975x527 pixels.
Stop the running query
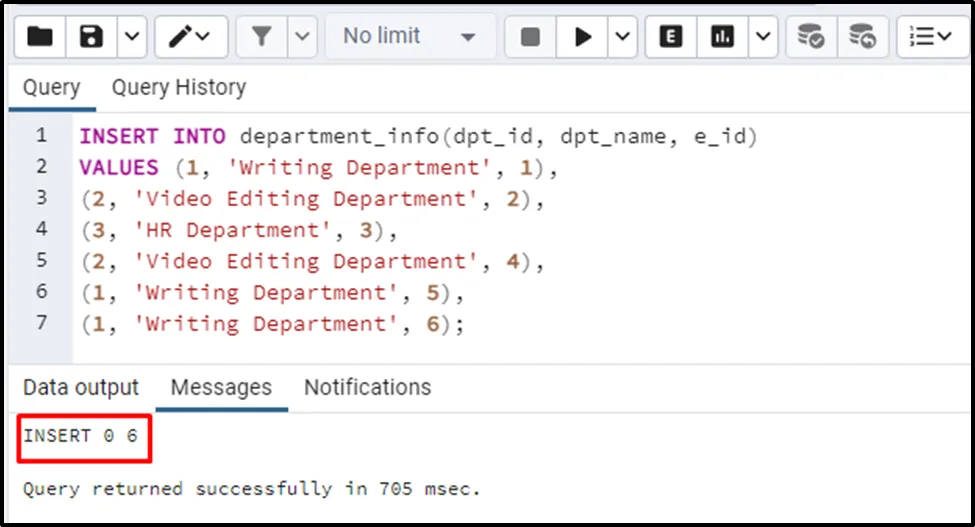point(530,37)
